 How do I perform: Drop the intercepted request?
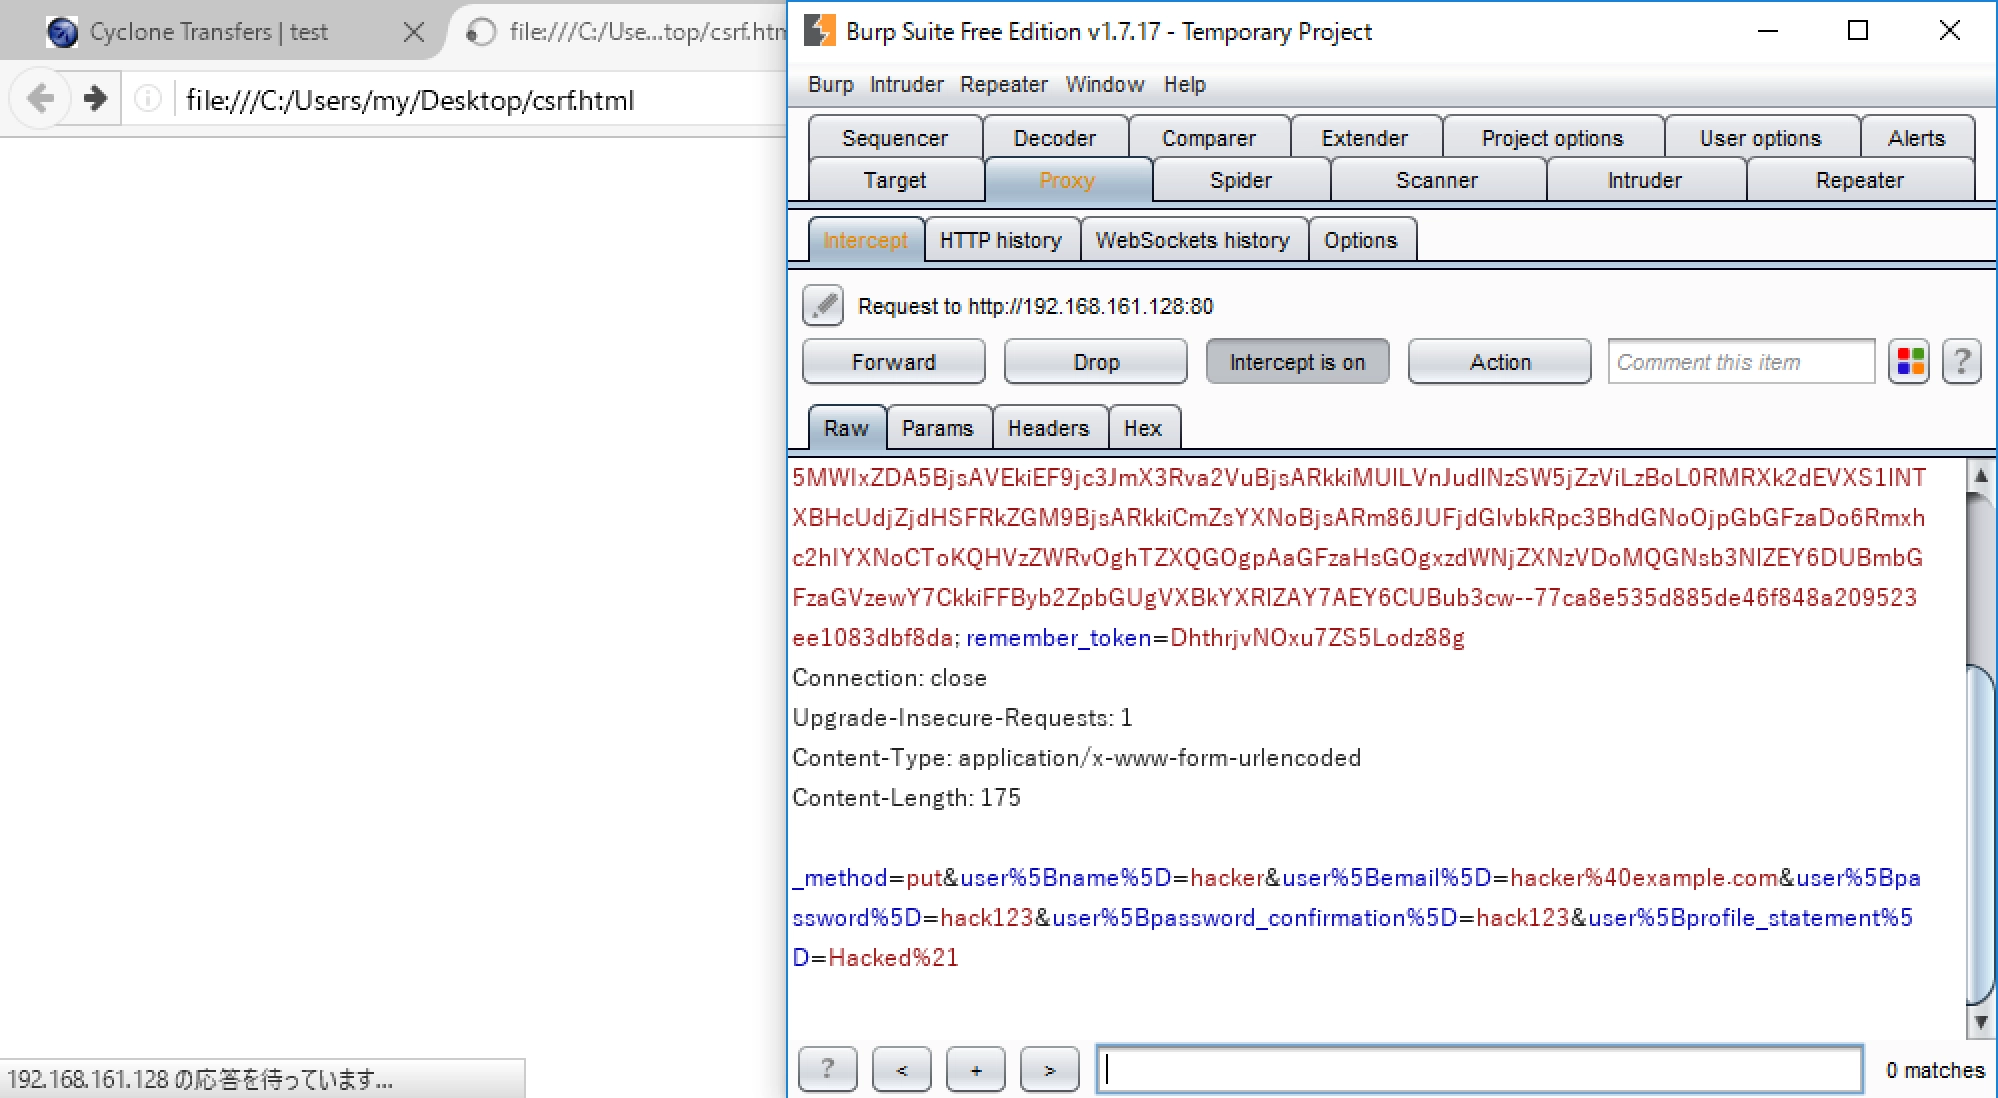click(x=1095, y=362)
